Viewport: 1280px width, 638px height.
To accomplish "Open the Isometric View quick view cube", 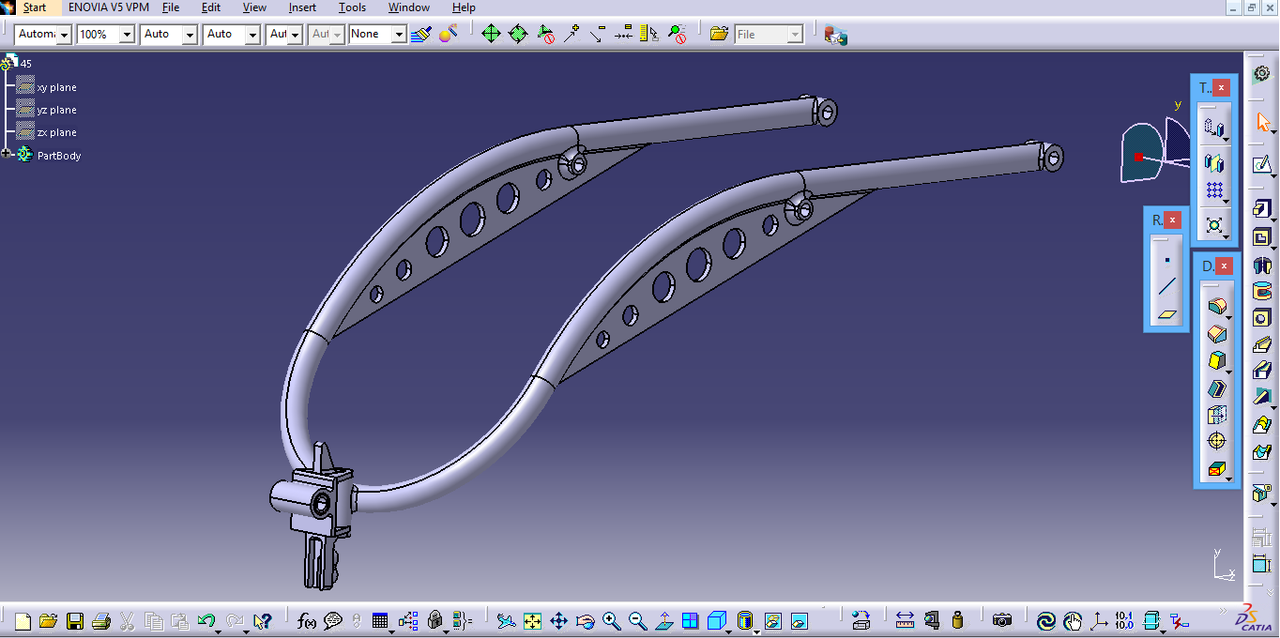I will (717, 622).
